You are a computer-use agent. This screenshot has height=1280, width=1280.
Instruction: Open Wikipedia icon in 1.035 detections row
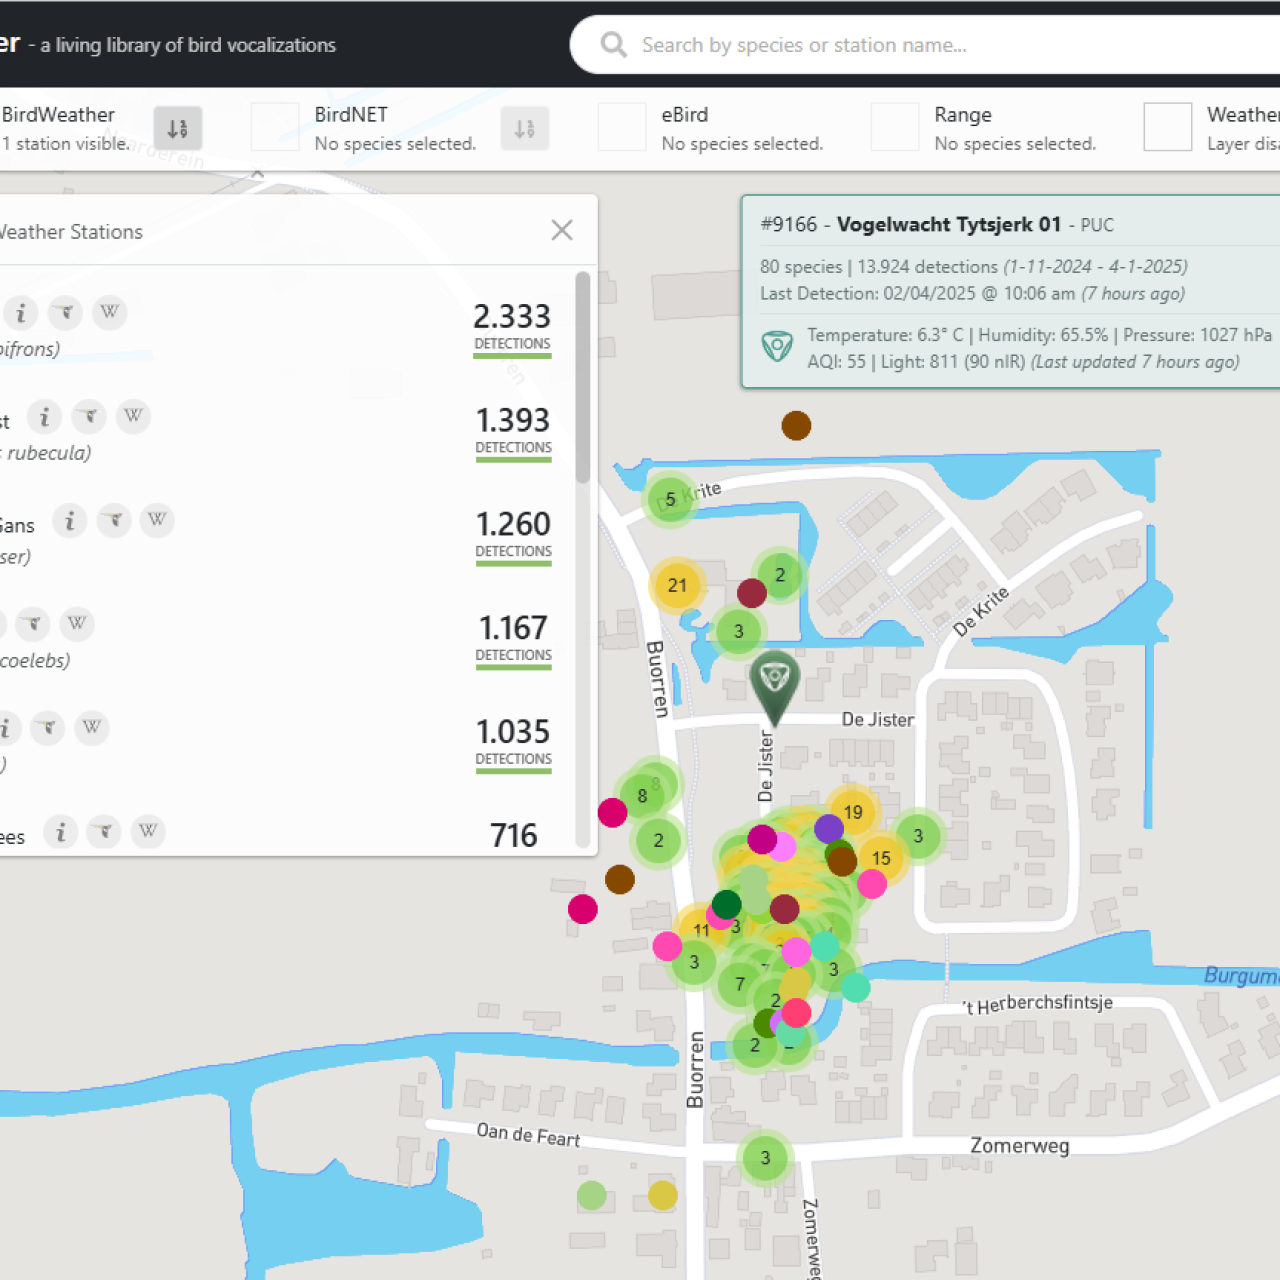tap(92, 729)
